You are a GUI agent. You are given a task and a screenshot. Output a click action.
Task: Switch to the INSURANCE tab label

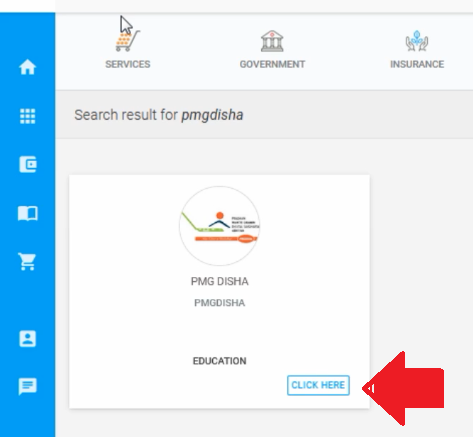click(417, 64)
